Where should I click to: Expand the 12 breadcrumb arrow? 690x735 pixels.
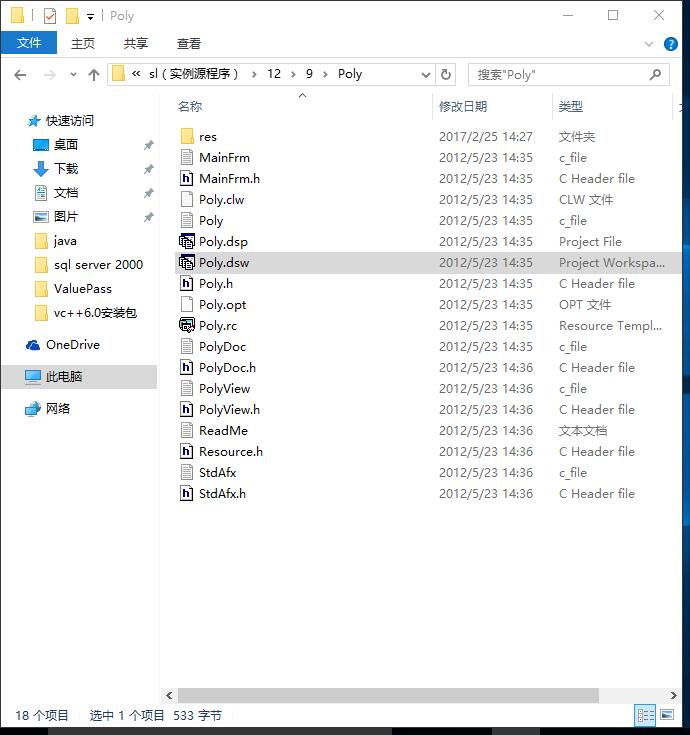(293, 74)
